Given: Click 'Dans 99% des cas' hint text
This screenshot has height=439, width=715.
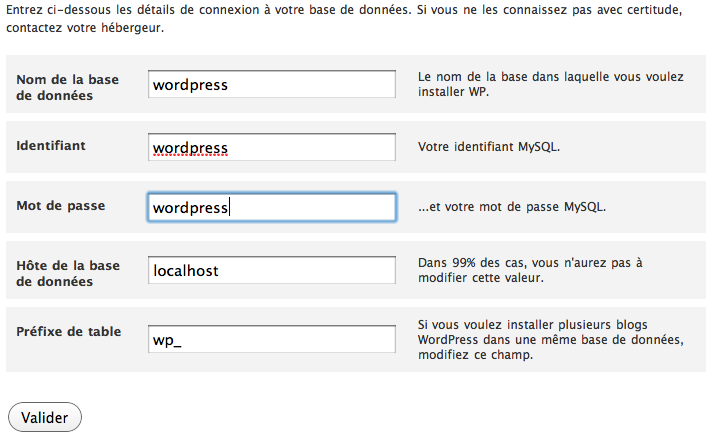Looking at the screenshot, I should [530, 270].
